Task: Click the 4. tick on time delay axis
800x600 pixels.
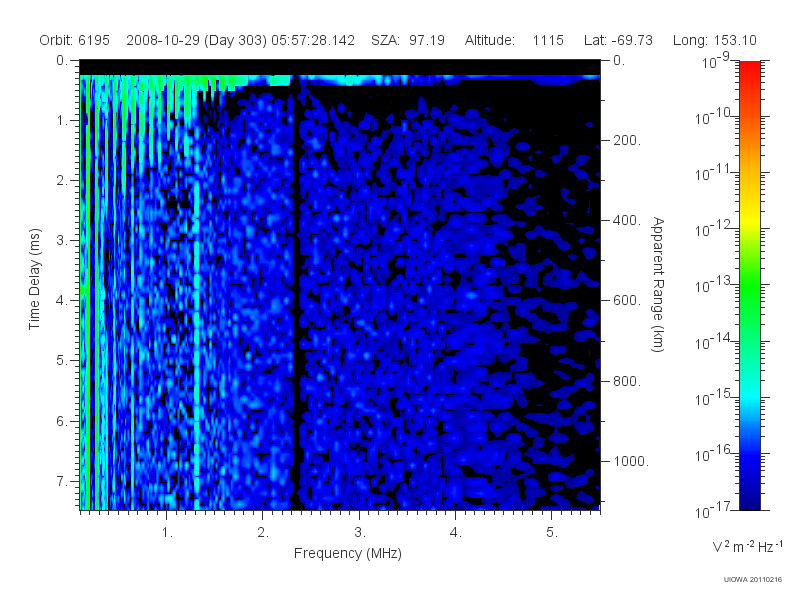Action: tap(62, 301)
